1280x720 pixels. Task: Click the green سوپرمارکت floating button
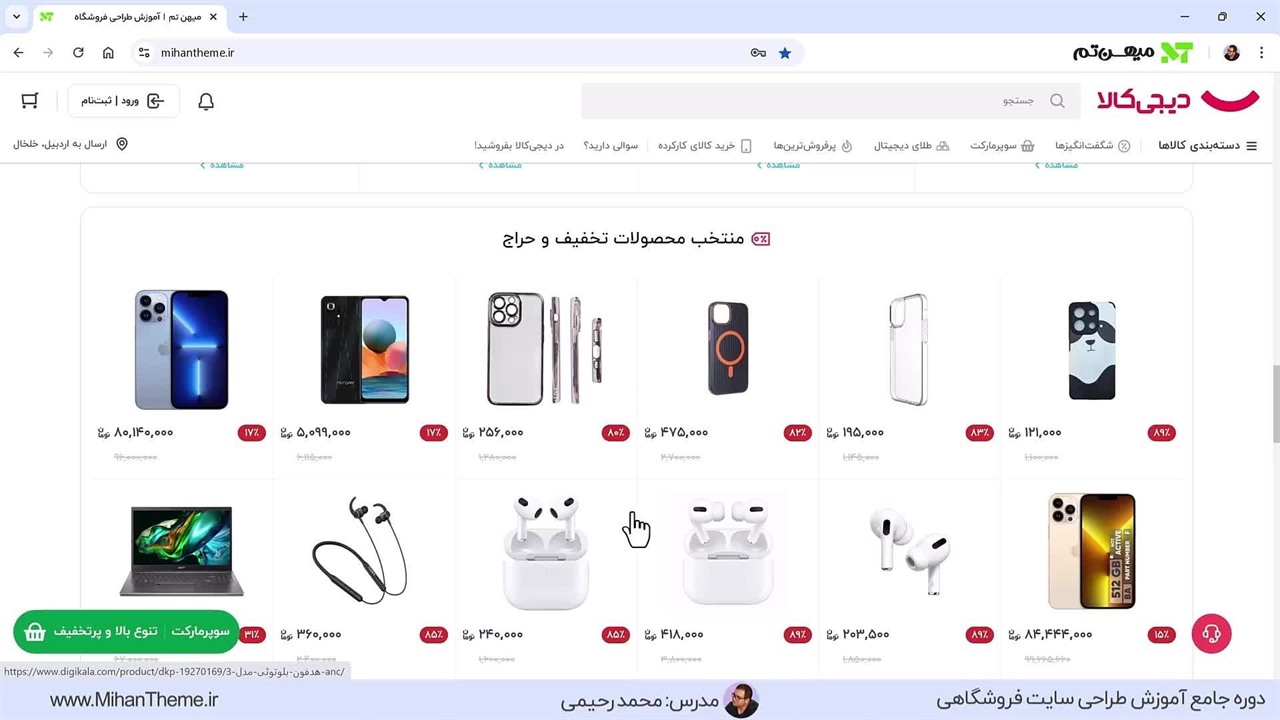click(x=126, y=632)
